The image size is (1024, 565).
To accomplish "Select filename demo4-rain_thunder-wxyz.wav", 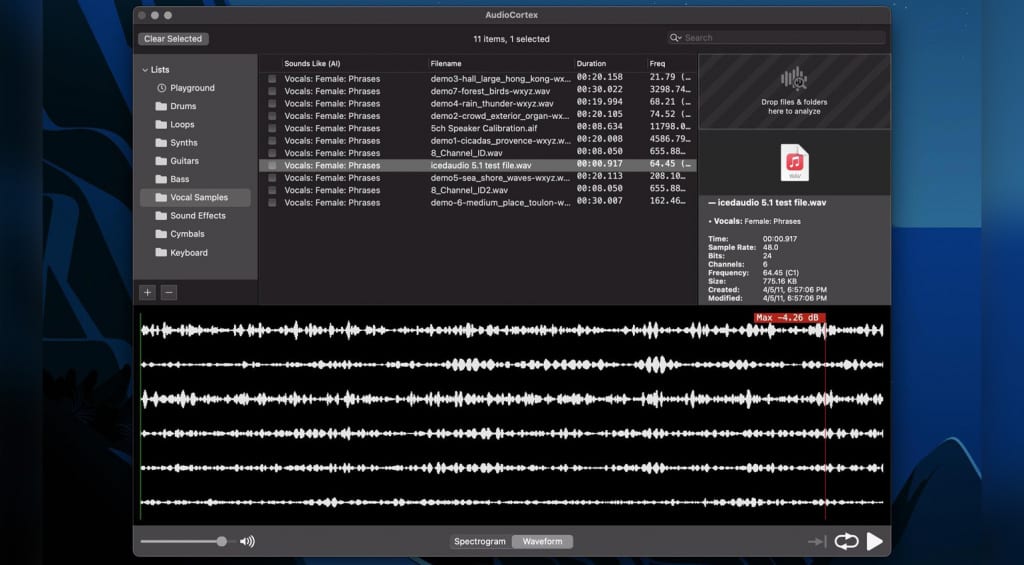I will (x=492, y=103).
